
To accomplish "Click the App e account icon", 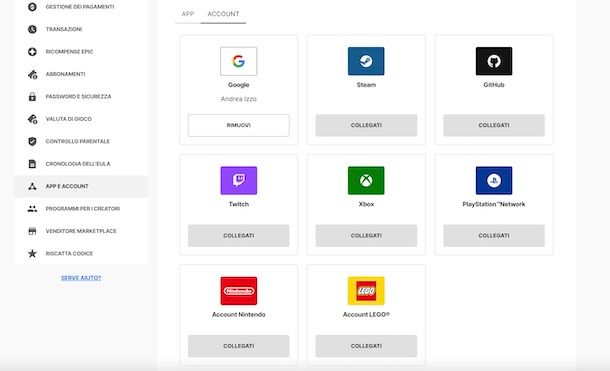I will [32, 186].
